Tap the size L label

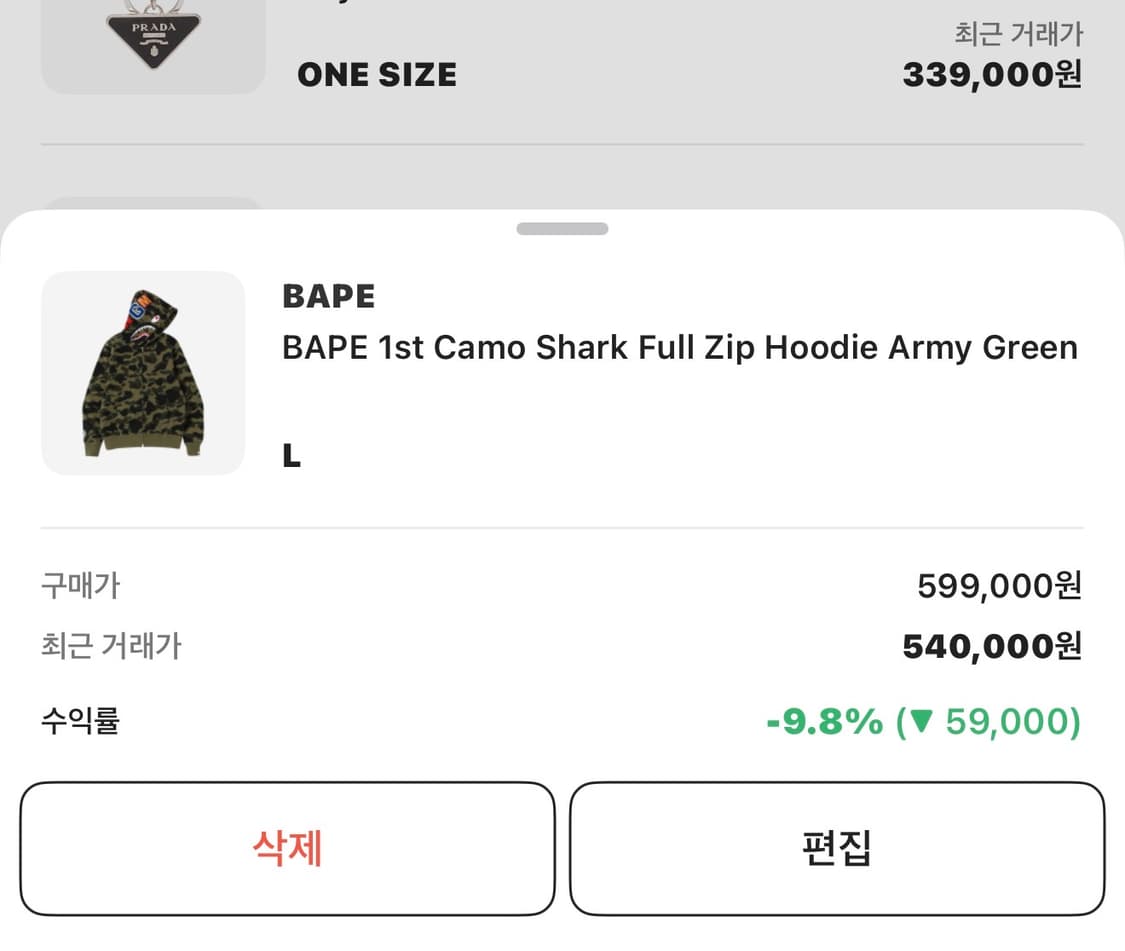pos(292,457)
